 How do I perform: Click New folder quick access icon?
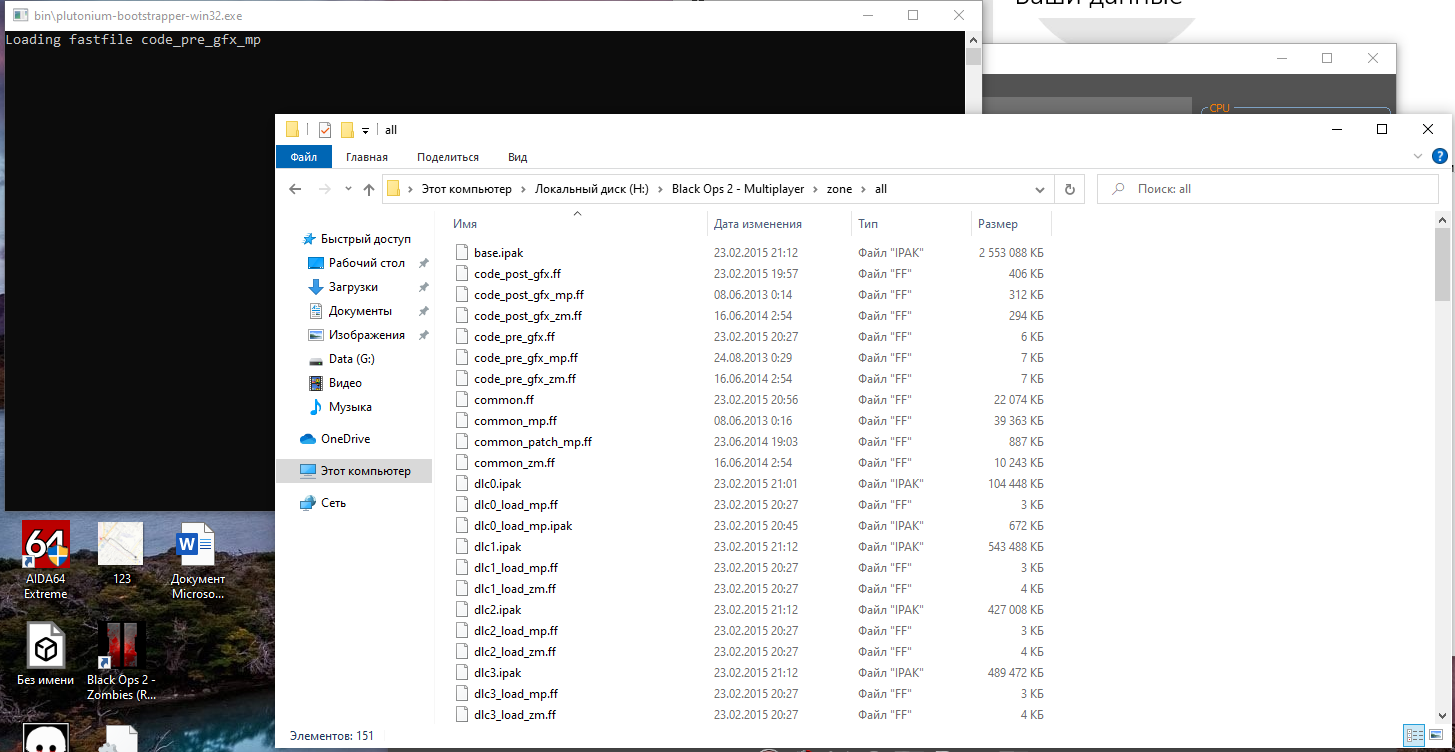point(347,130)
